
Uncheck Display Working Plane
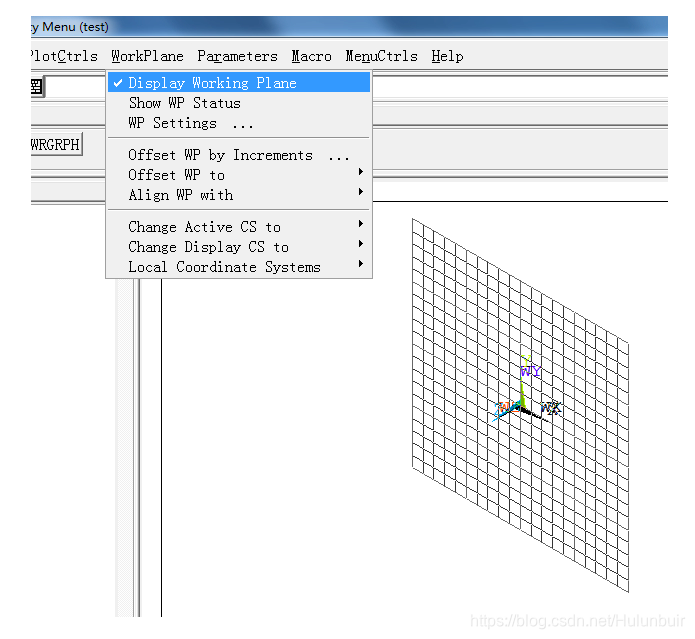click(x=212, y=83)
